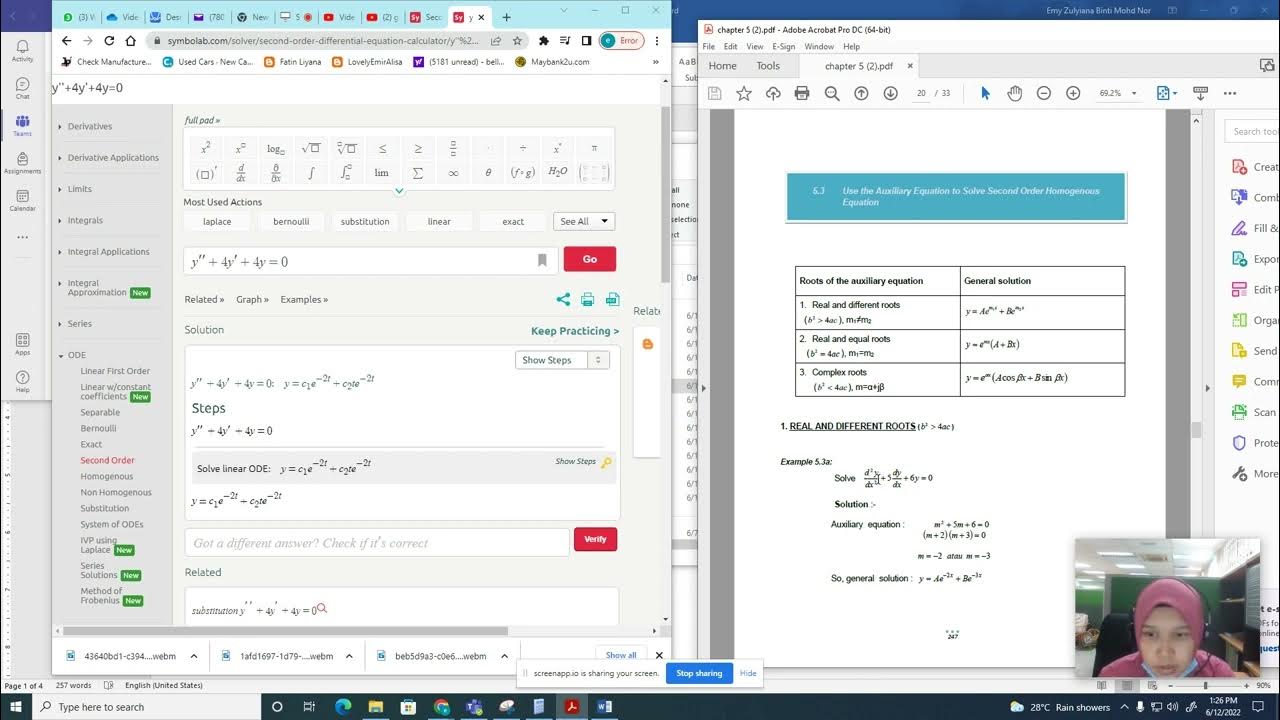
Task: Open Word from the Windows taskbar
Action: coord(604,706)
